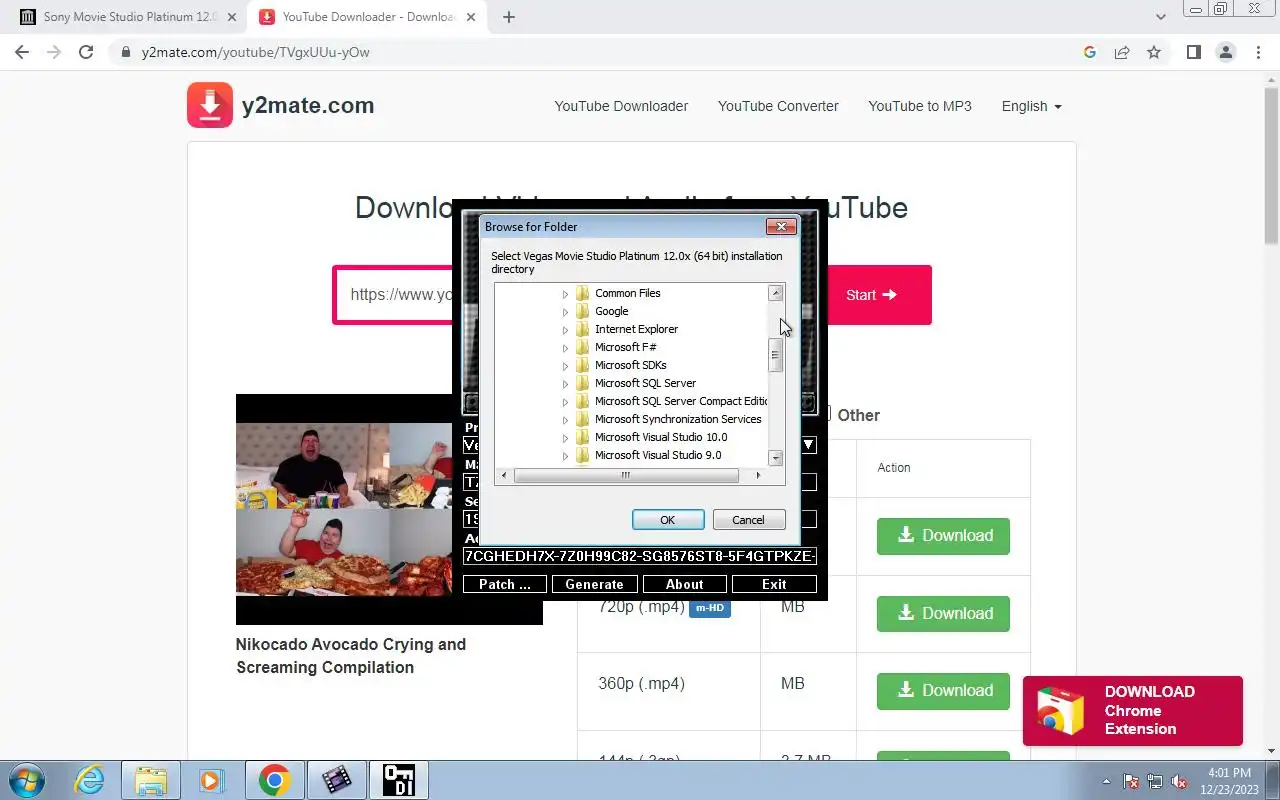Click the folder tree scroll-up arrow
This screenshot has height=800, width=1280.
coord(775,293)
